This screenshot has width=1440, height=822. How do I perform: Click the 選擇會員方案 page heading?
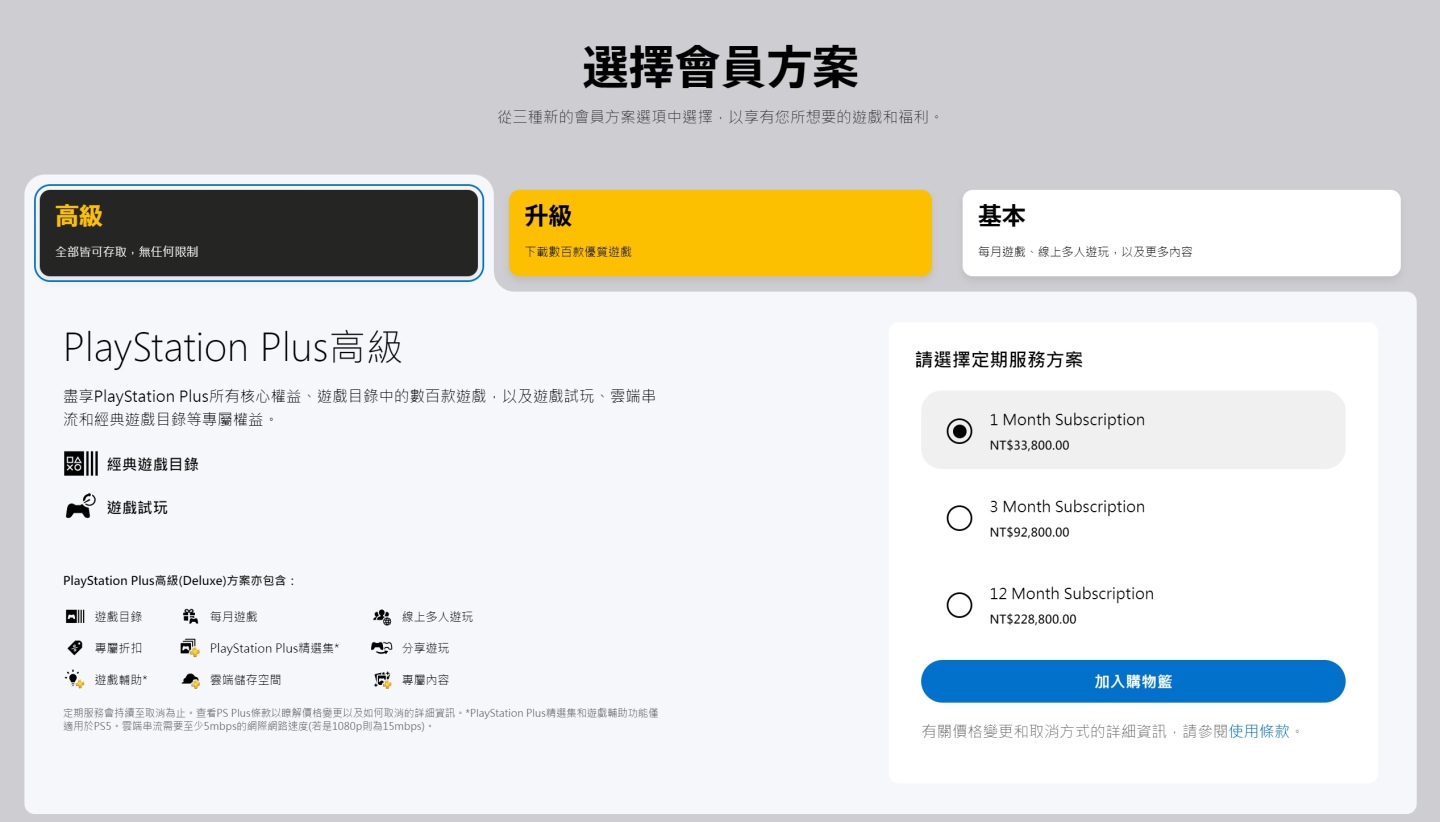tap(720, 68)
